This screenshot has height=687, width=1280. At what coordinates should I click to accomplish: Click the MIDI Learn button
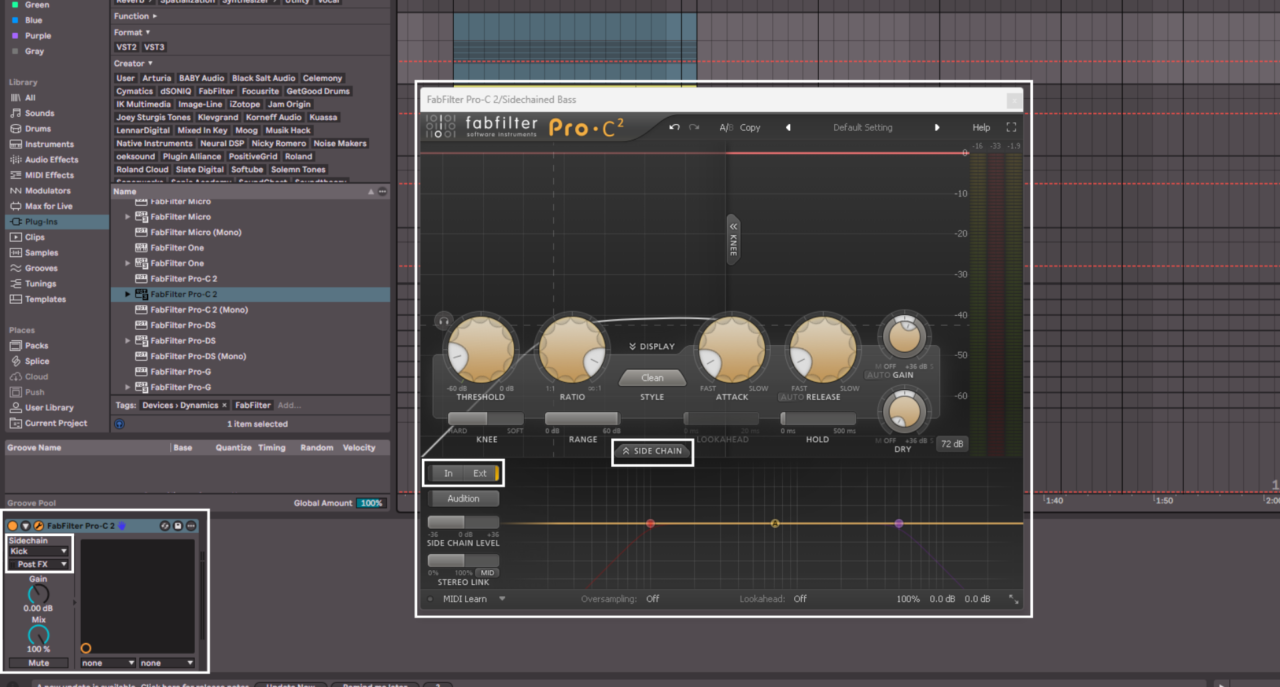(467, 599)
